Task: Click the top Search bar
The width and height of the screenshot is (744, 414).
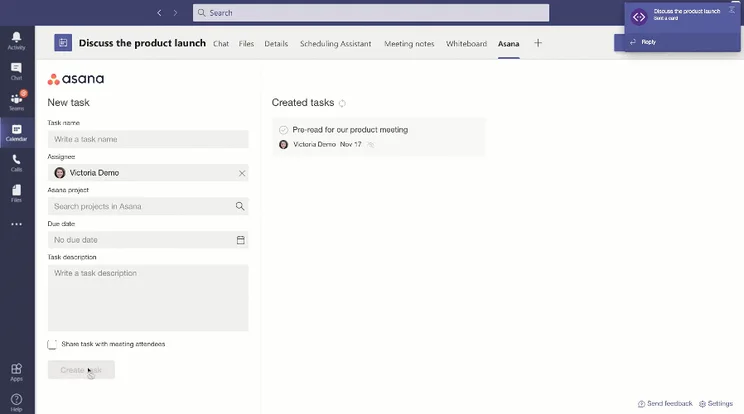Action: pyautogui.click(x=371, y=13)
